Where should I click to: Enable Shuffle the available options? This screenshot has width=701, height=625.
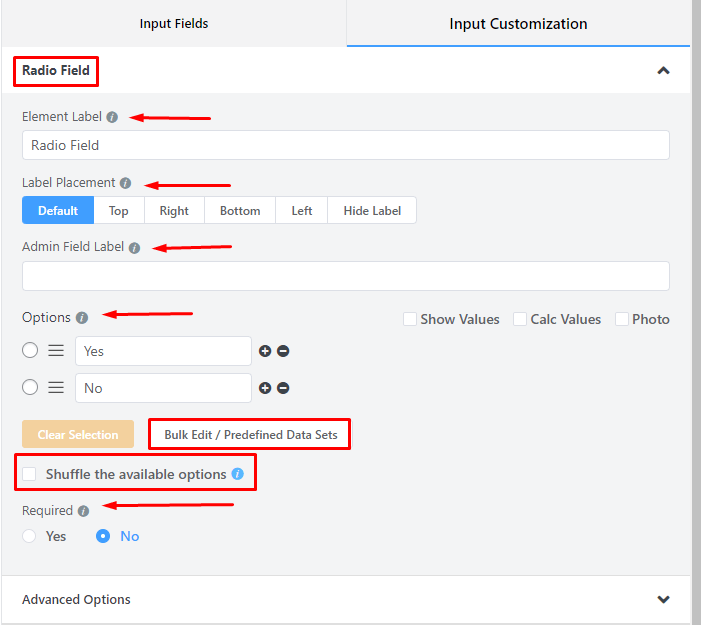[x=31, y=474]
